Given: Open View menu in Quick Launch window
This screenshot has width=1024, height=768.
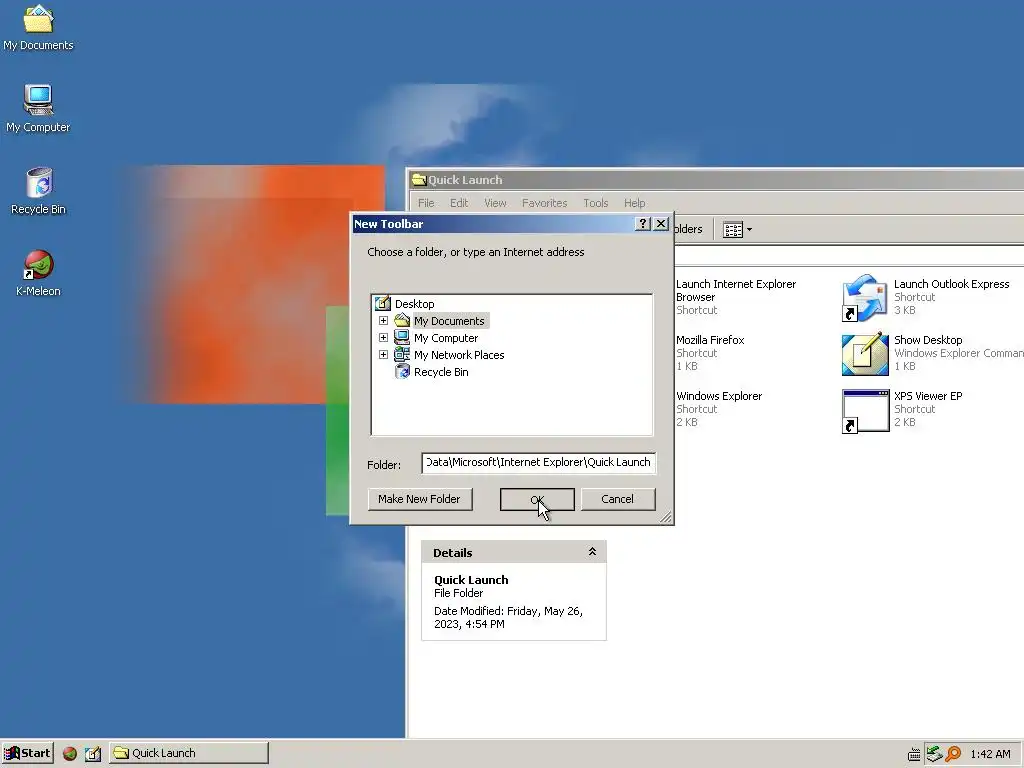Looking at the screenshot, I should pos(495,203).
